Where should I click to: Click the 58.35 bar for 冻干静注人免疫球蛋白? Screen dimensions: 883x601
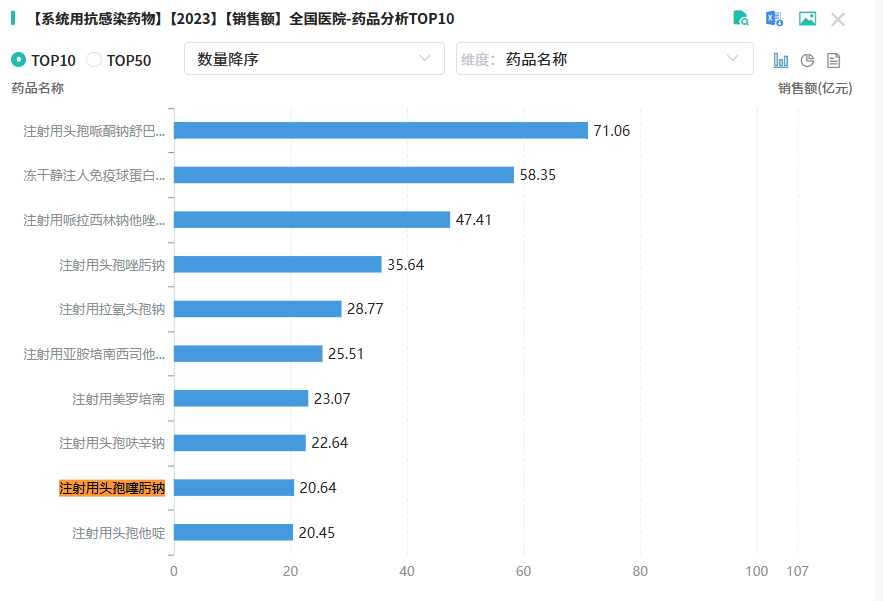344,175
